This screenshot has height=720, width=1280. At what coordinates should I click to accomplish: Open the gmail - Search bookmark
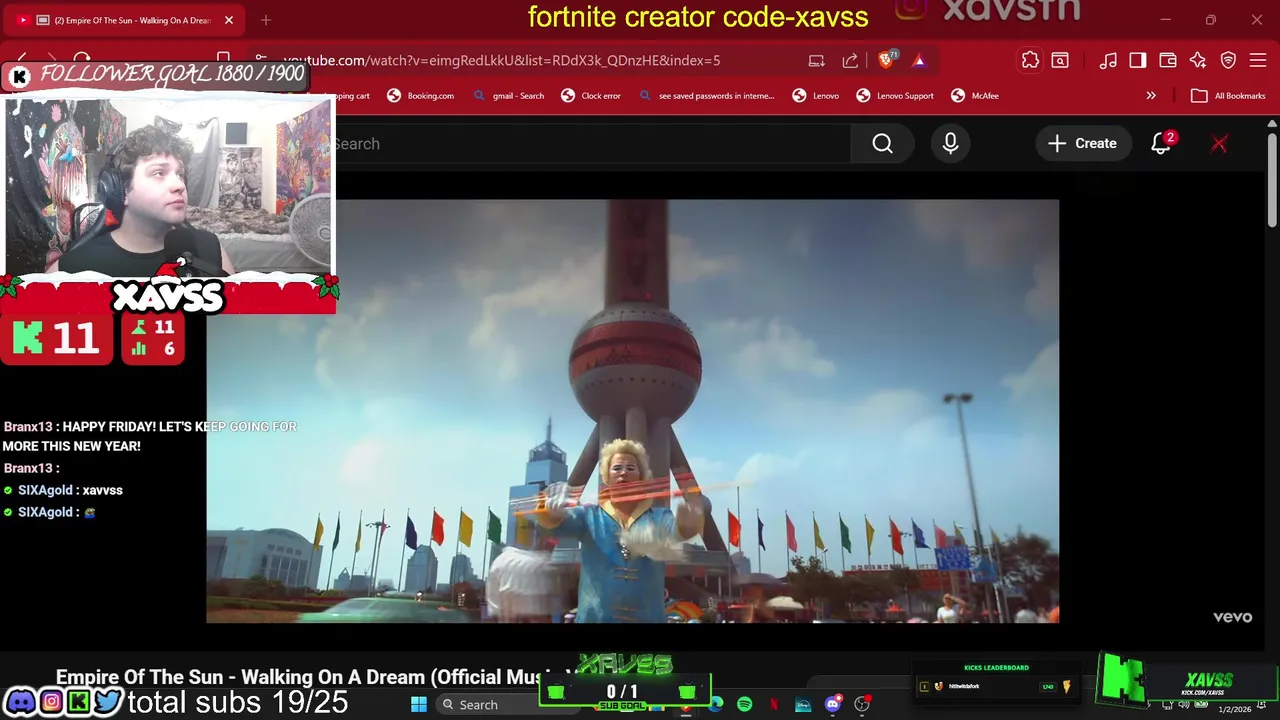(x=509, y=96)
